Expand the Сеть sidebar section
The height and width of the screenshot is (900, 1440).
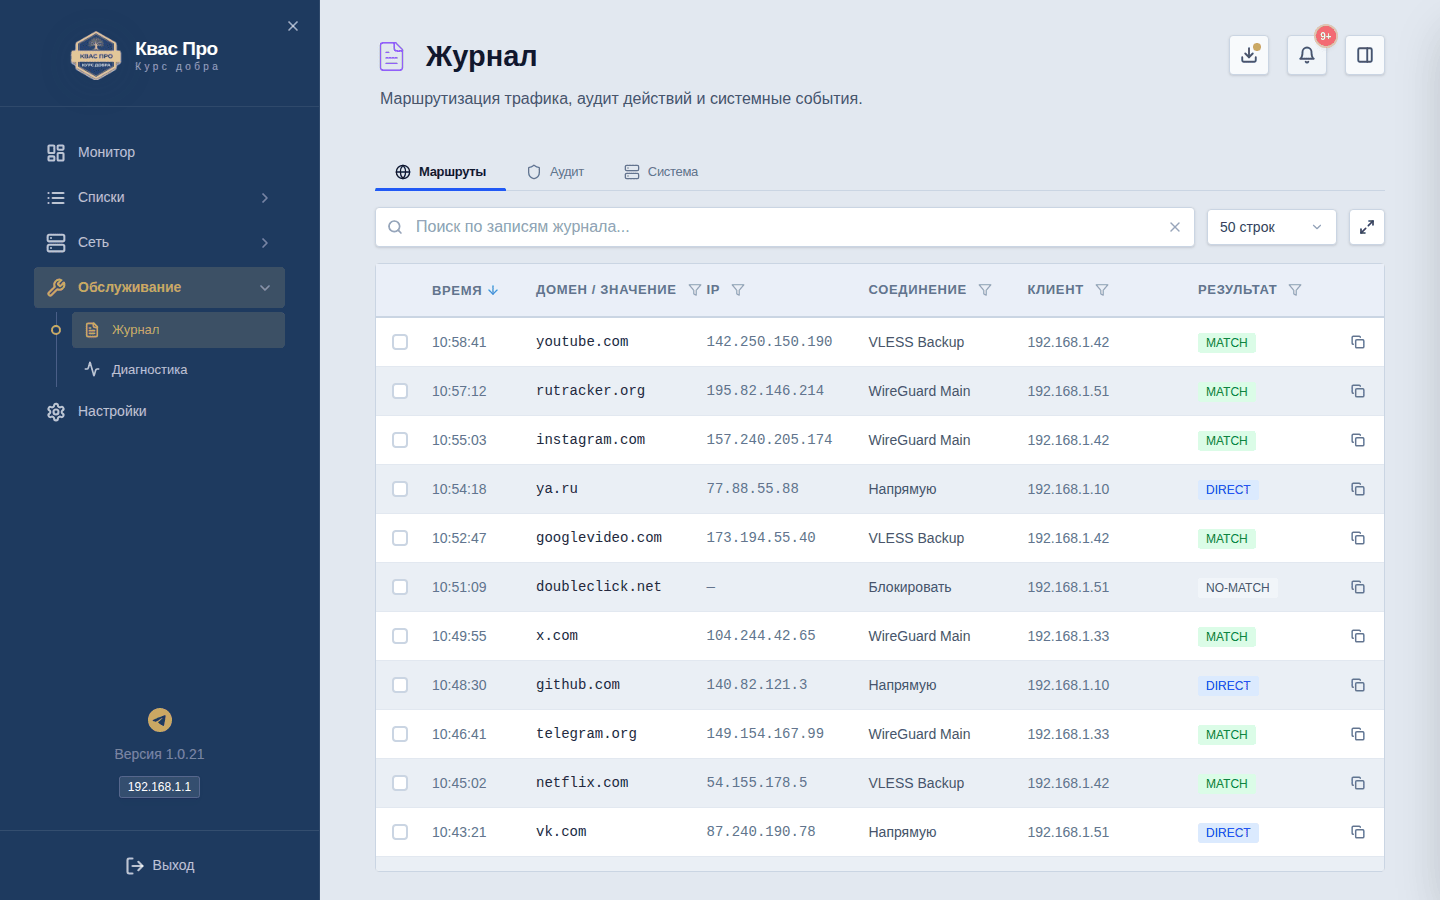coord(160,242)
